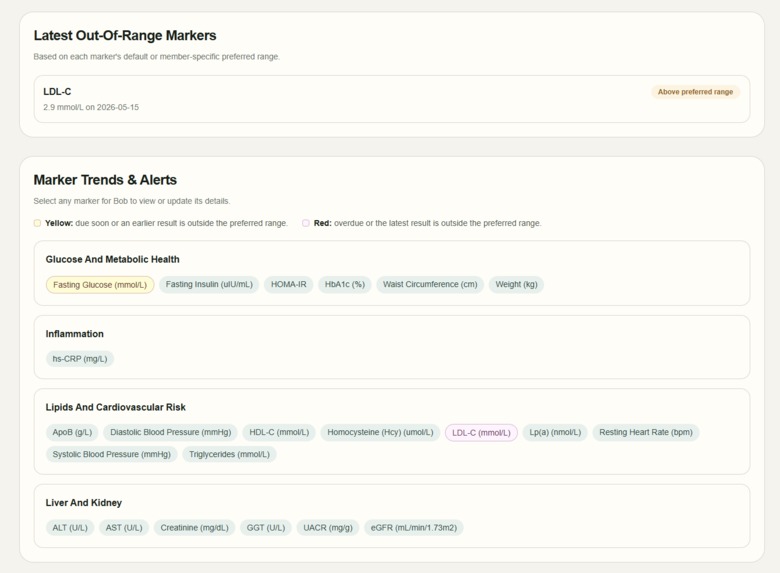Click the red legend swatch
Image resolution: width=780 pixels, height=573 pixels.
pos(306,223)
